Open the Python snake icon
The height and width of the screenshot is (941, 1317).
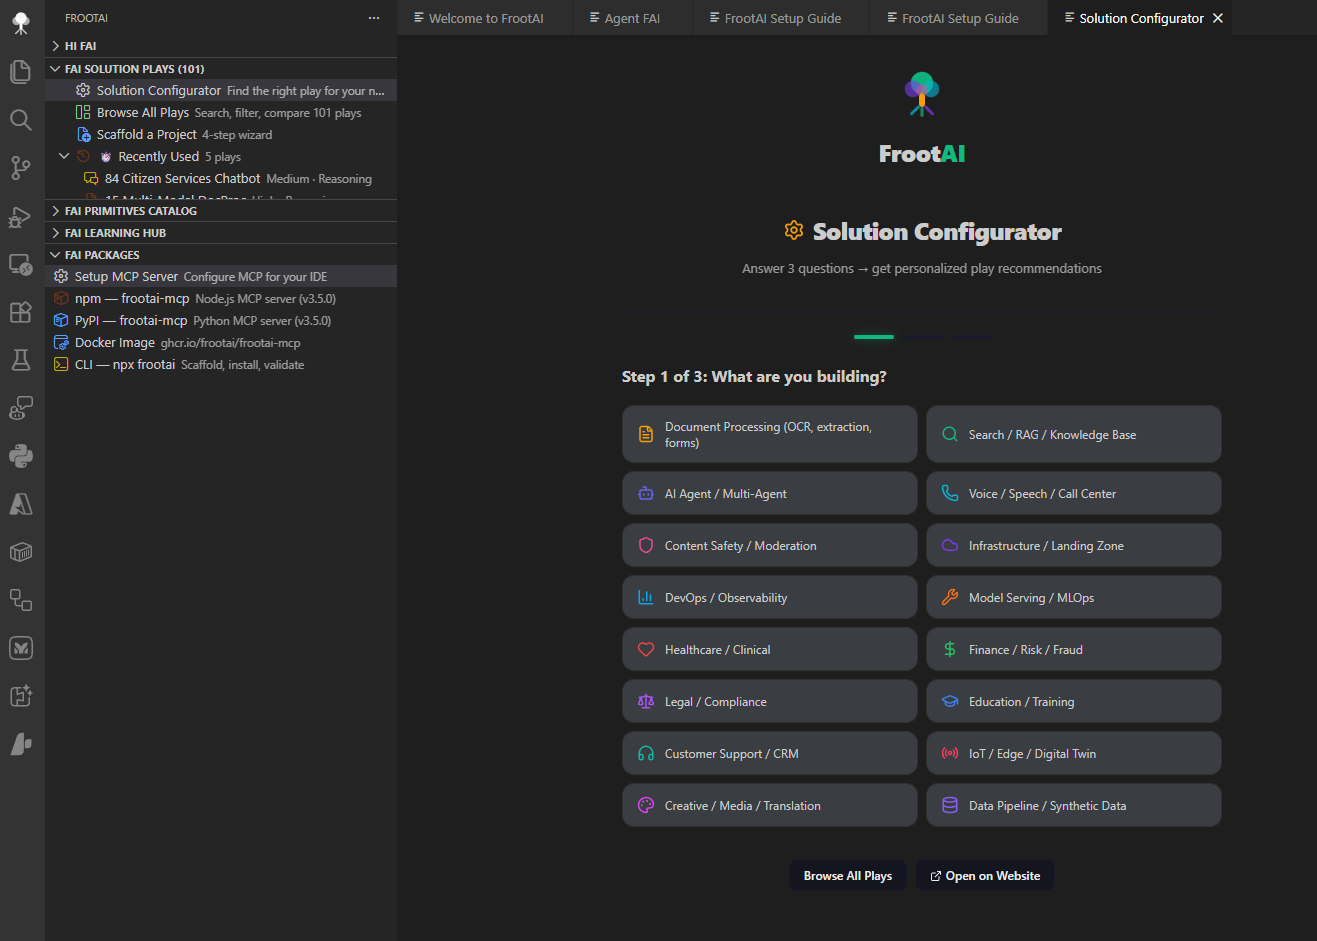coord(21,456)
